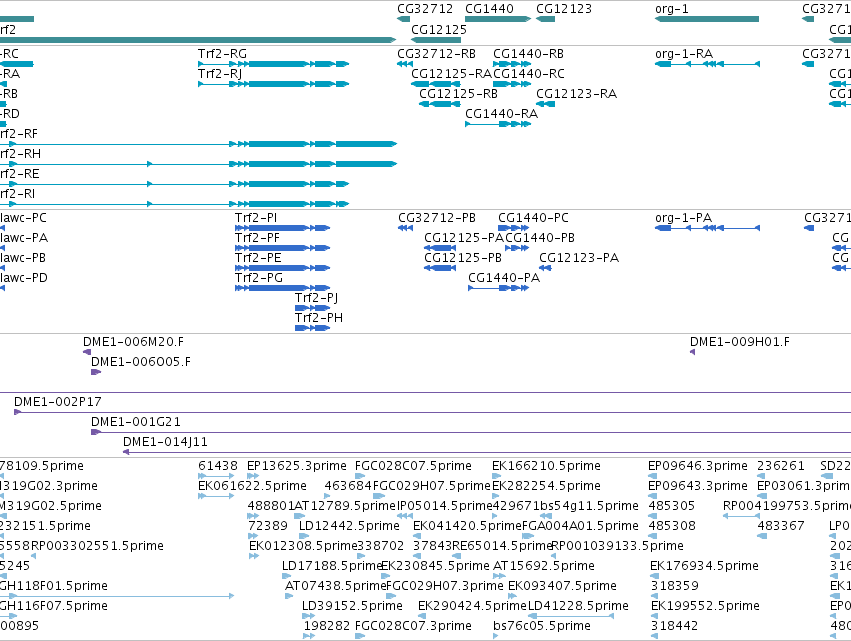The image size is (851, 641).
Task: Click the DME1-014J11 BAC label
Action: [x=165, y=442]
